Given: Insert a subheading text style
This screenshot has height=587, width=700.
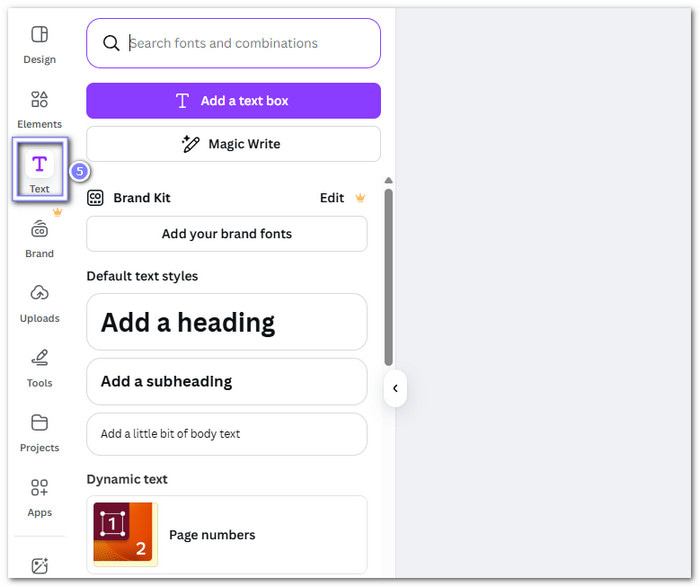Looking at the screenshot, I should (227, 381).
